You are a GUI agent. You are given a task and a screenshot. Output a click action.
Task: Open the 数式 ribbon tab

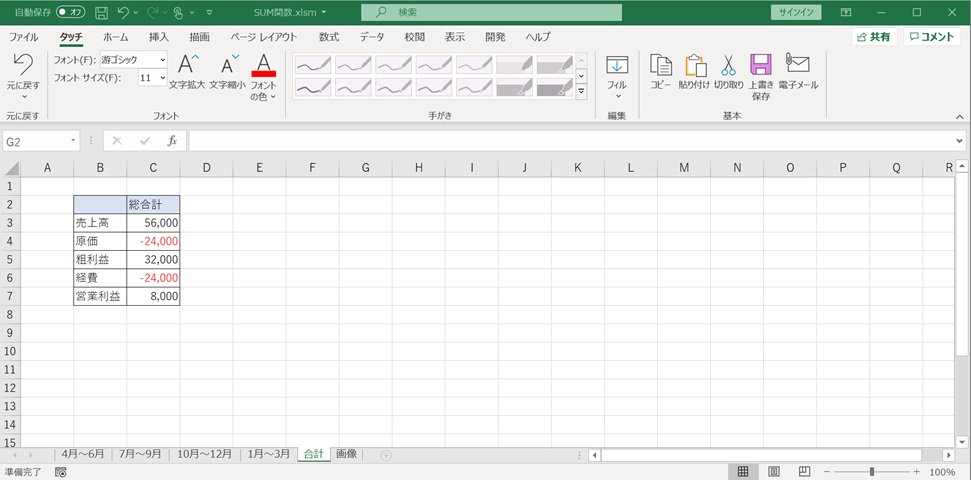pos(328,36)
